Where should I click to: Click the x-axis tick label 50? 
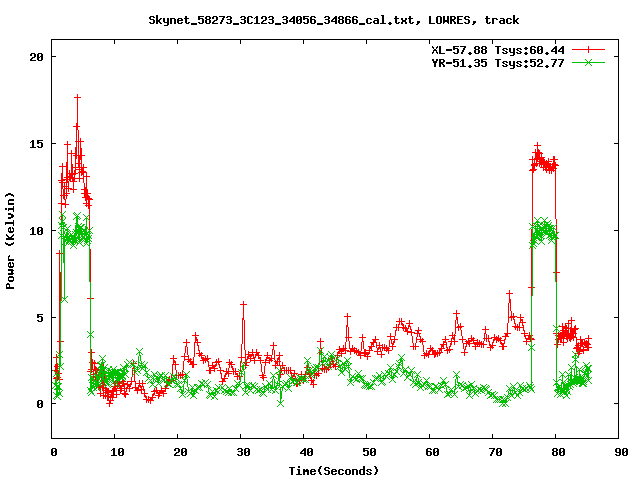[369, 452]
